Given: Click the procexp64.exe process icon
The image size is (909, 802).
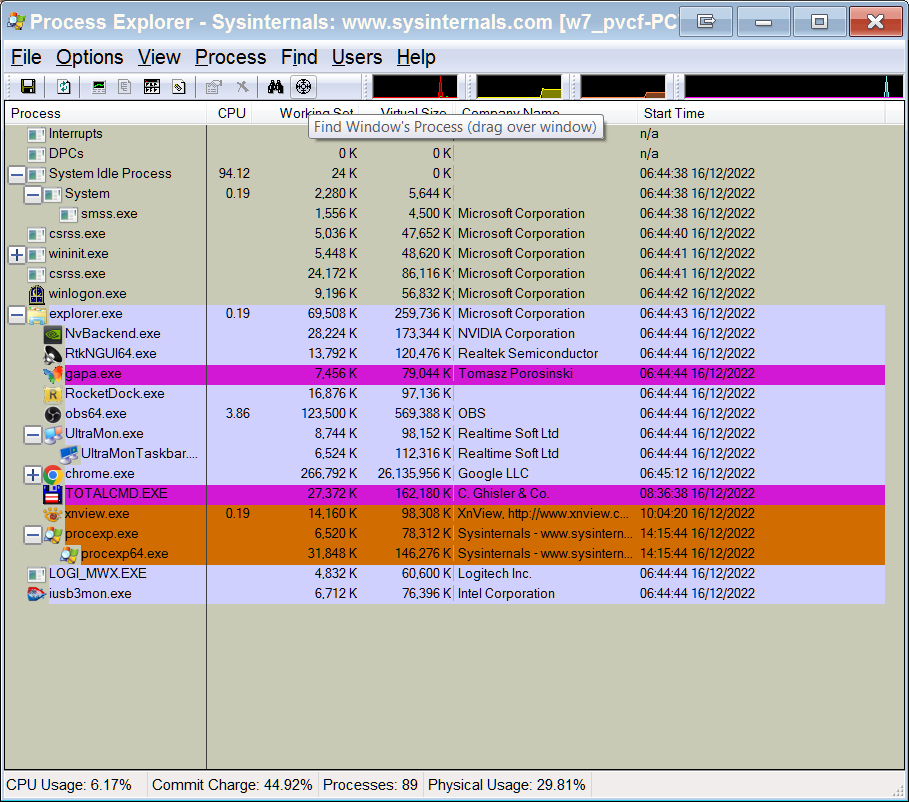Looking at the screenshot, I should (x=69, y=554).
